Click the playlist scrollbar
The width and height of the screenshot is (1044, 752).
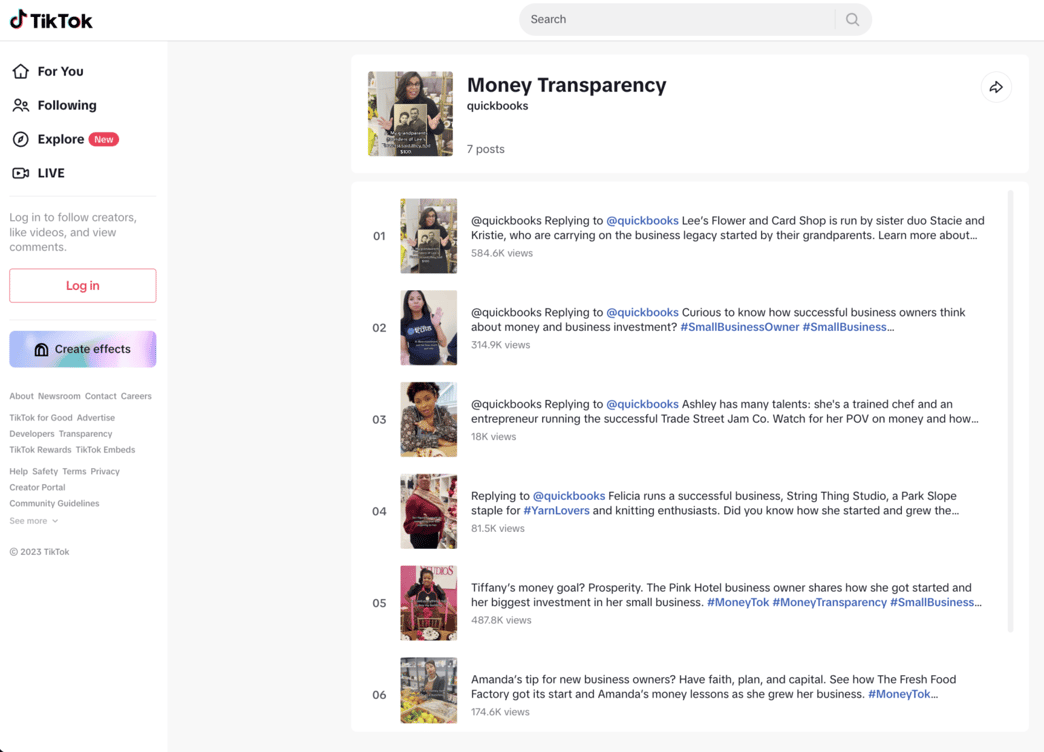tap(1010, 410)
